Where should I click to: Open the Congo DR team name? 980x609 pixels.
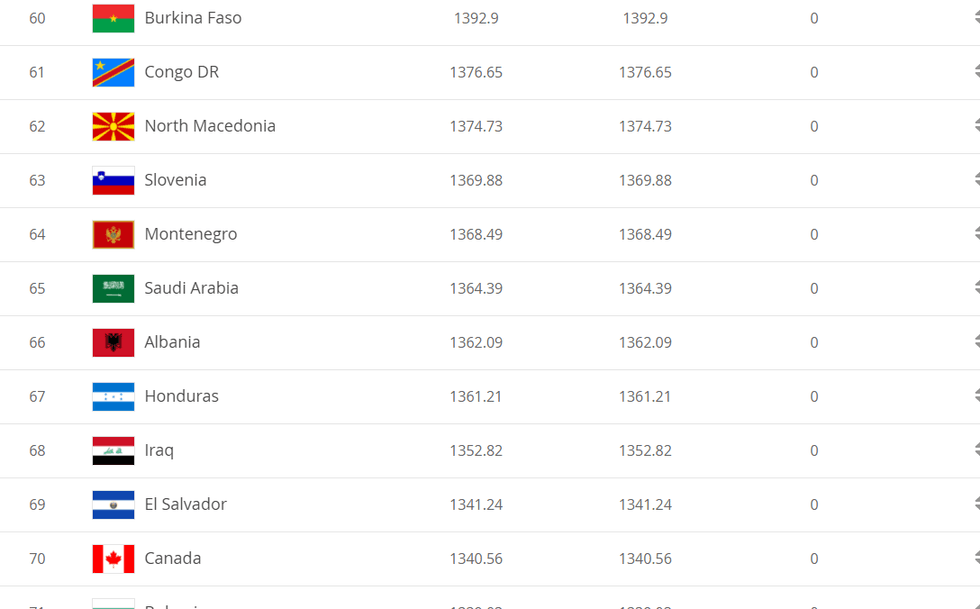click(x=181, y=72)
